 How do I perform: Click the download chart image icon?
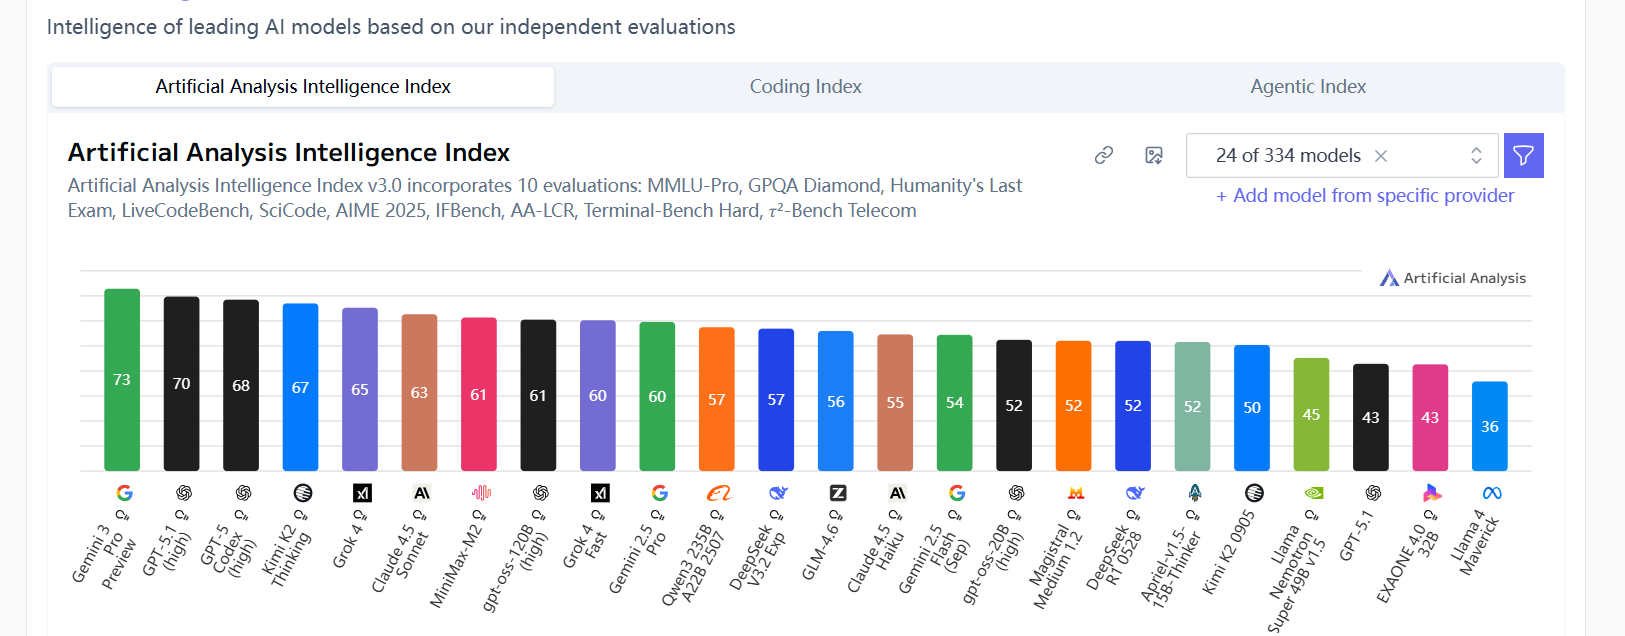point(1154,155)
